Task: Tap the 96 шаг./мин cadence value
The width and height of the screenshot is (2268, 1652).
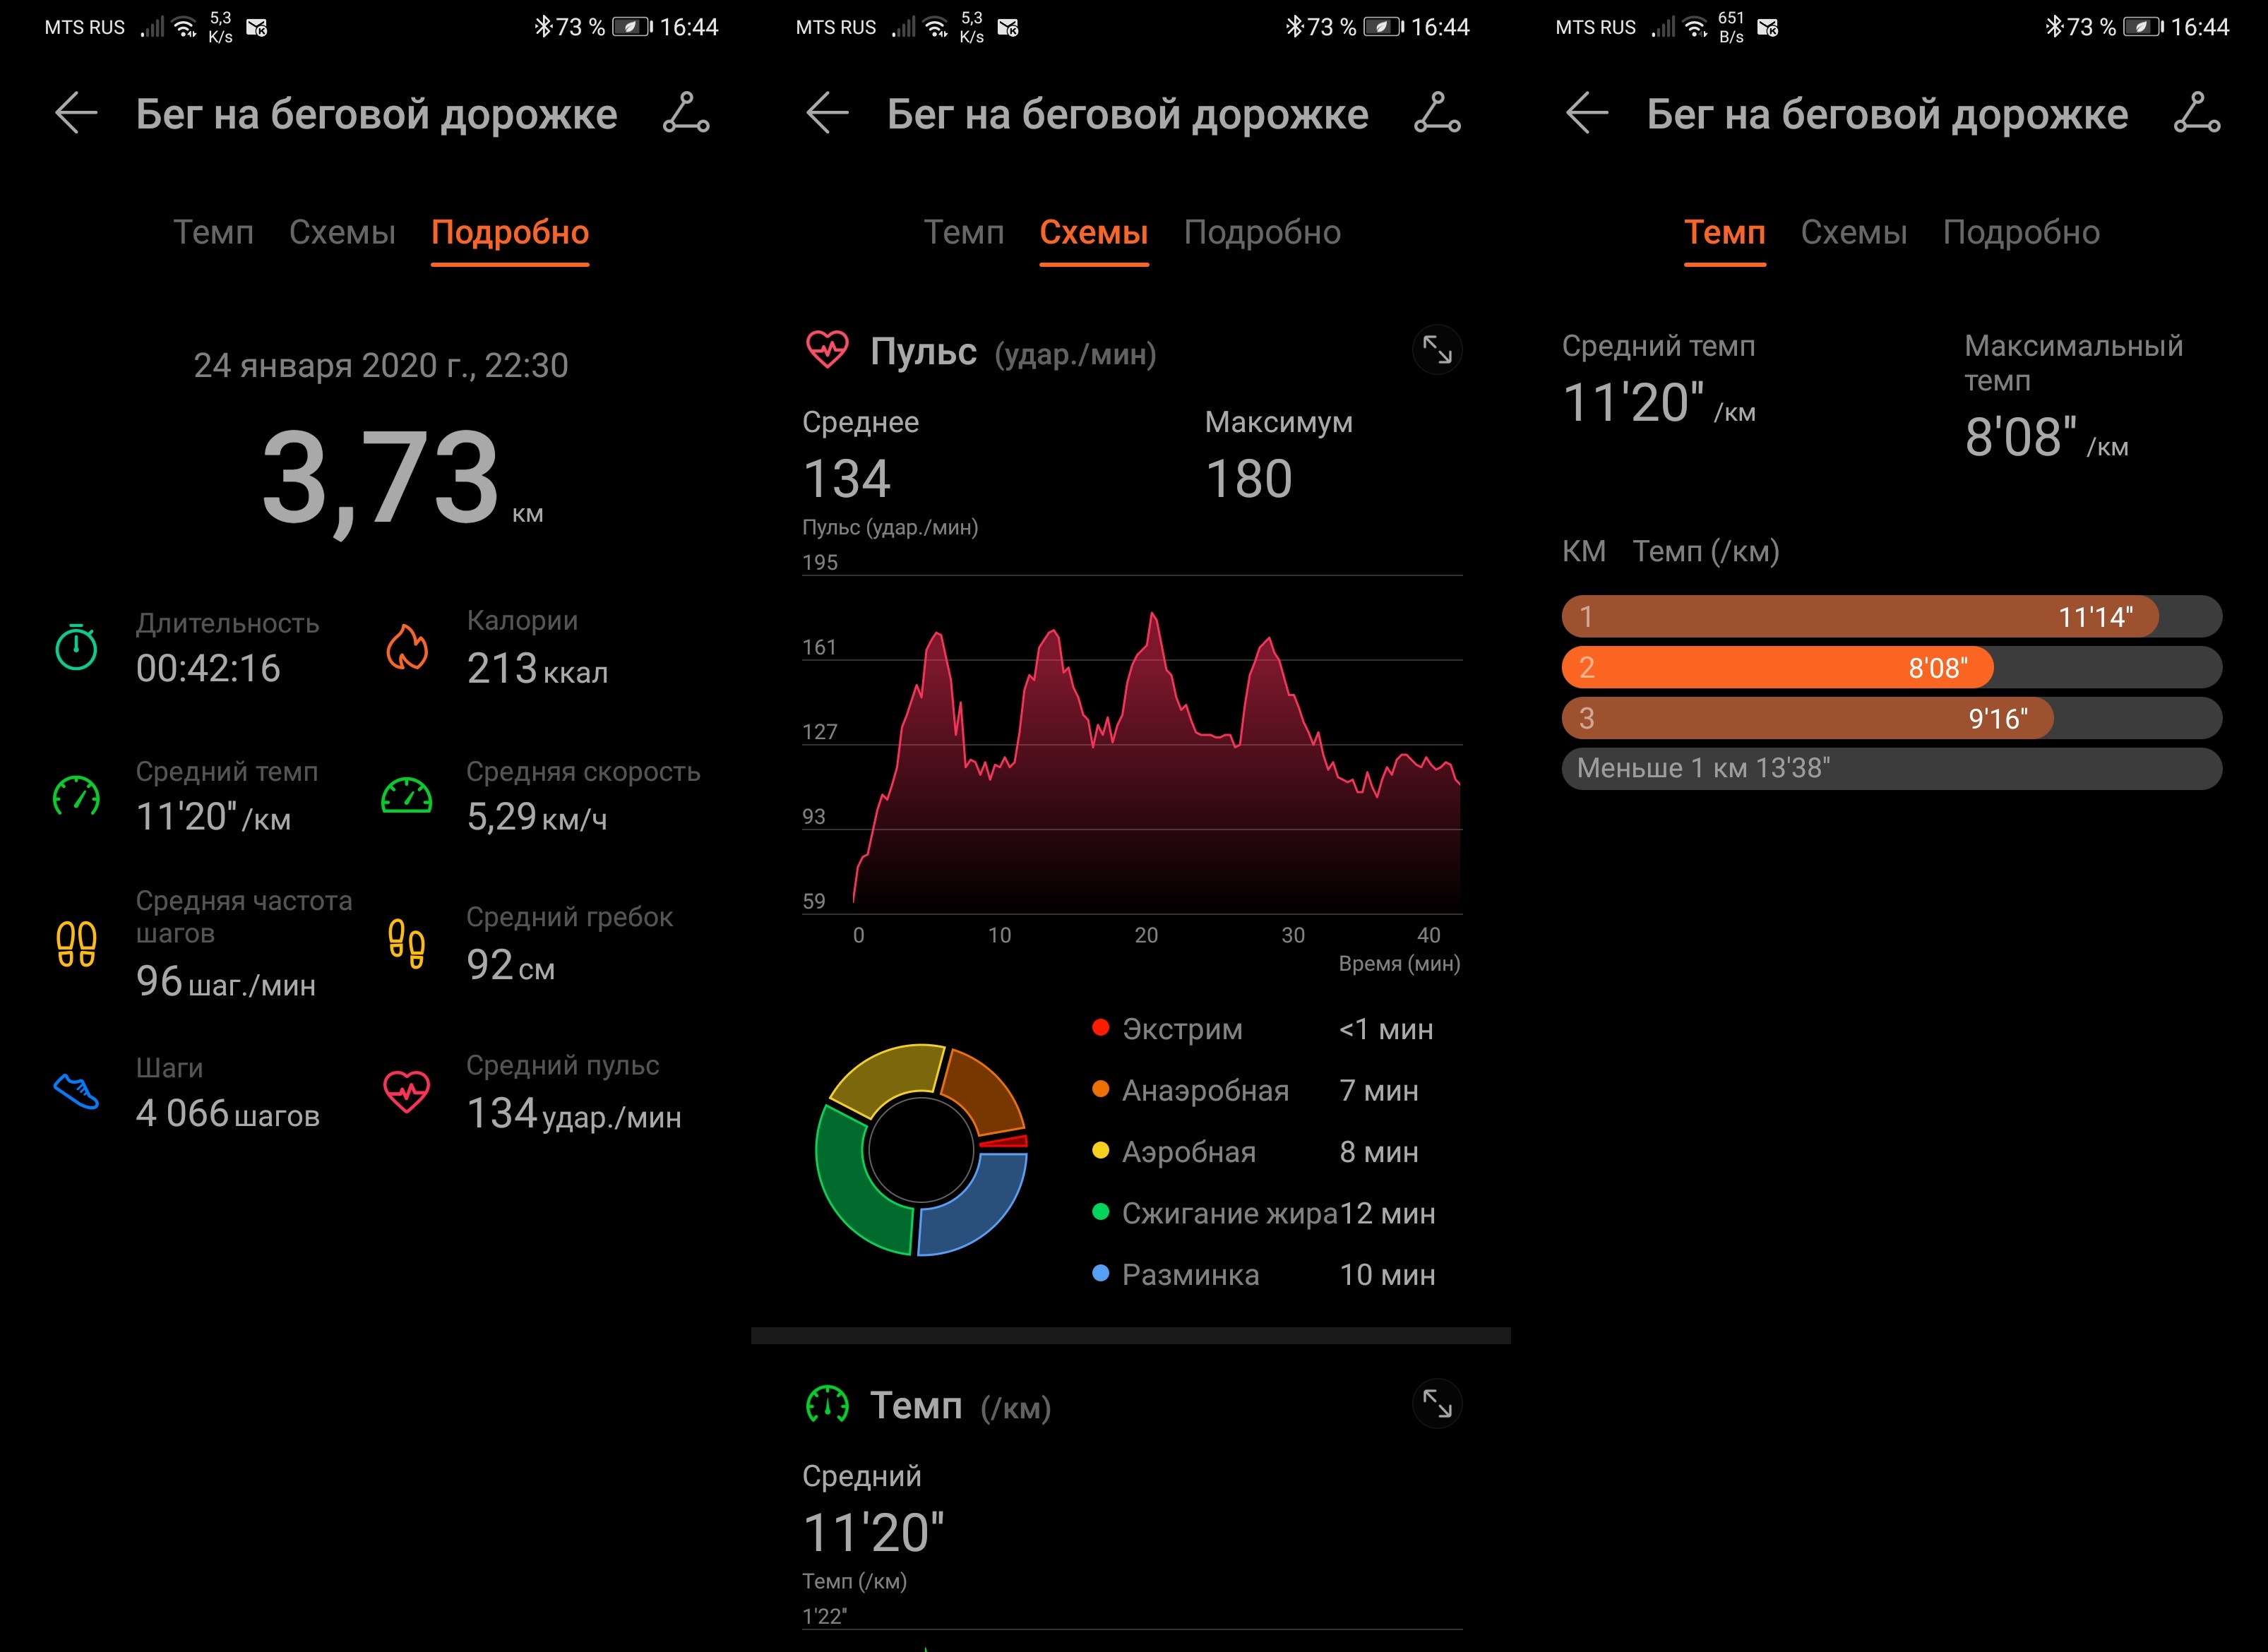Action: [226, 982]
